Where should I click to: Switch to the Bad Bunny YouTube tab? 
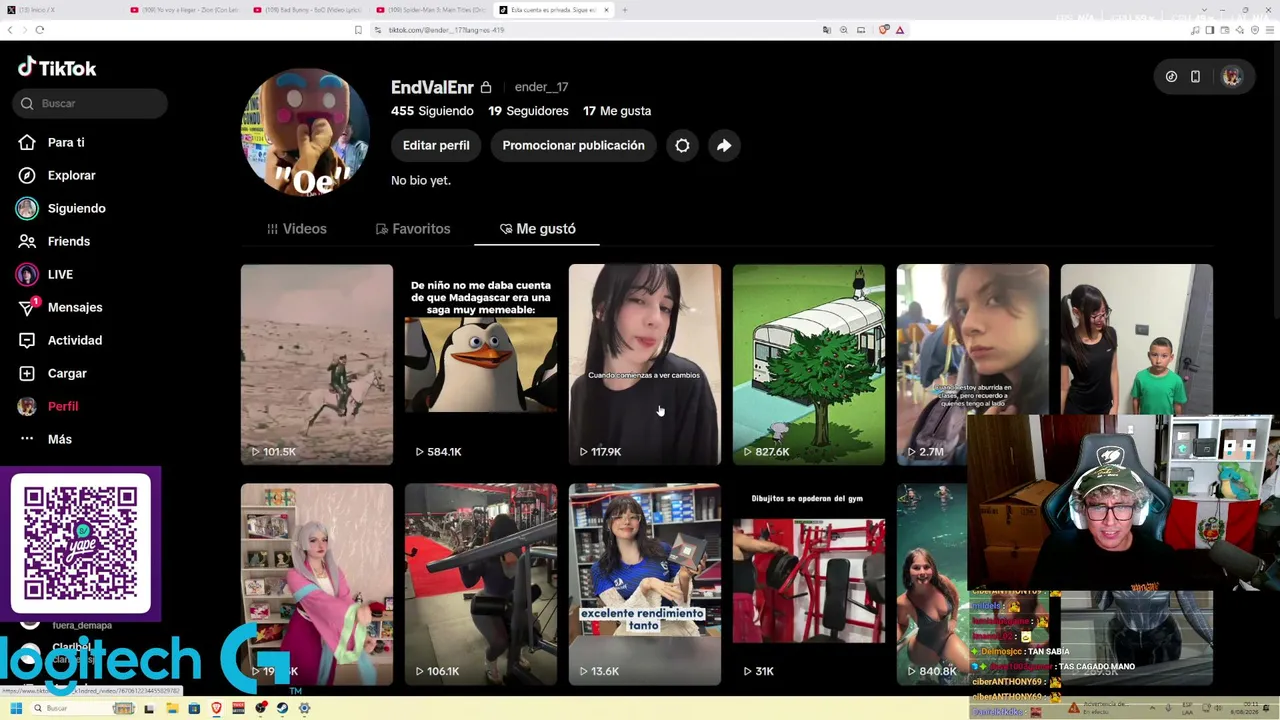tap(307, 10)
